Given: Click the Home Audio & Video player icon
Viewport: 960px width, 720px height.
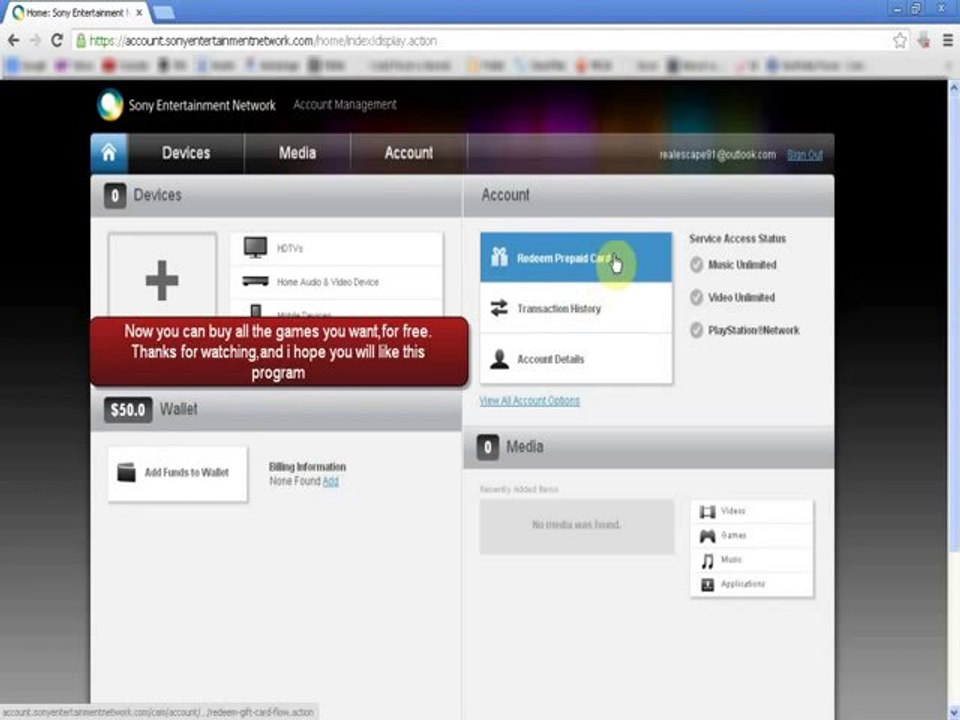Looking at the screenshot, I should click(255, 282).
